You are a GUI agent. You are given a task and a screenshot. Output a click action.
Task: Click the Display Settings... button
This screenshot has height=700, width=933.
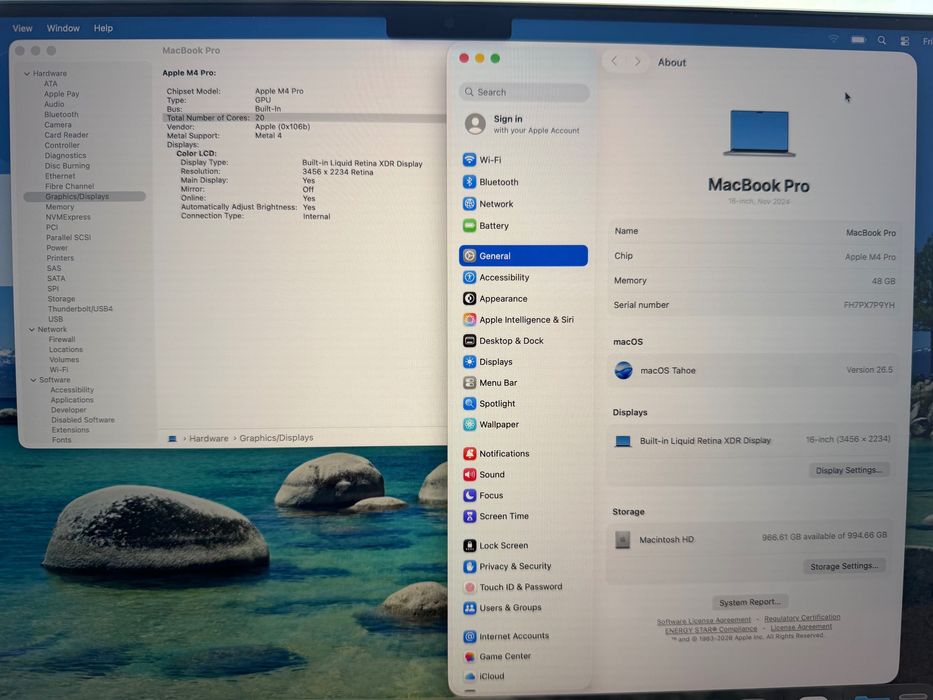click(849, 470)
